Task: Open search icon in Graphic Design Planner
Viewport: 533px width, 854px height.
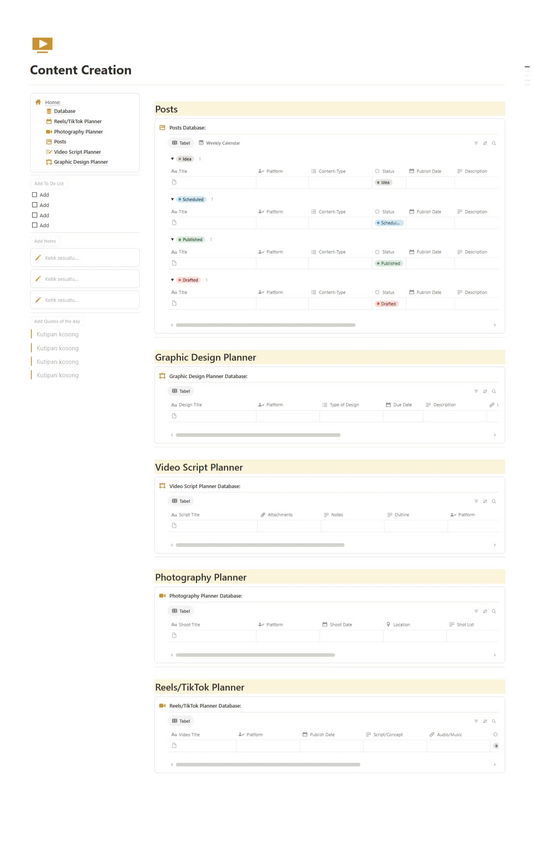Action: 494,392
